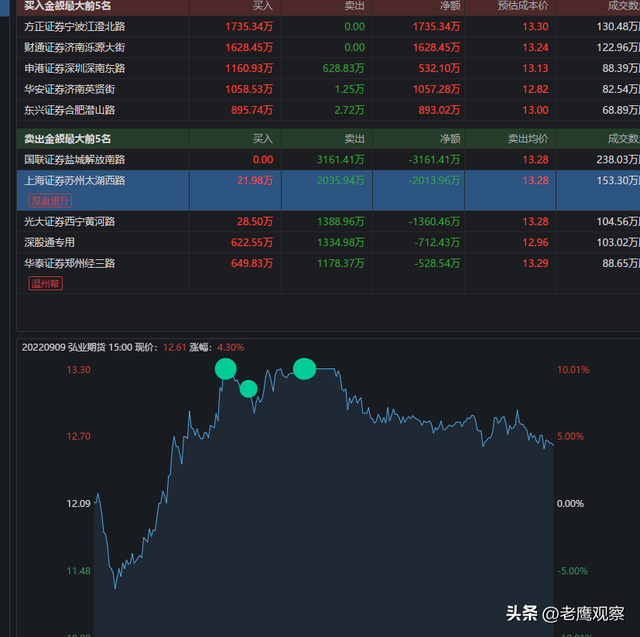Click 预估成本价 column header
This screenshot has height=637, width=640.
(523, 6)
